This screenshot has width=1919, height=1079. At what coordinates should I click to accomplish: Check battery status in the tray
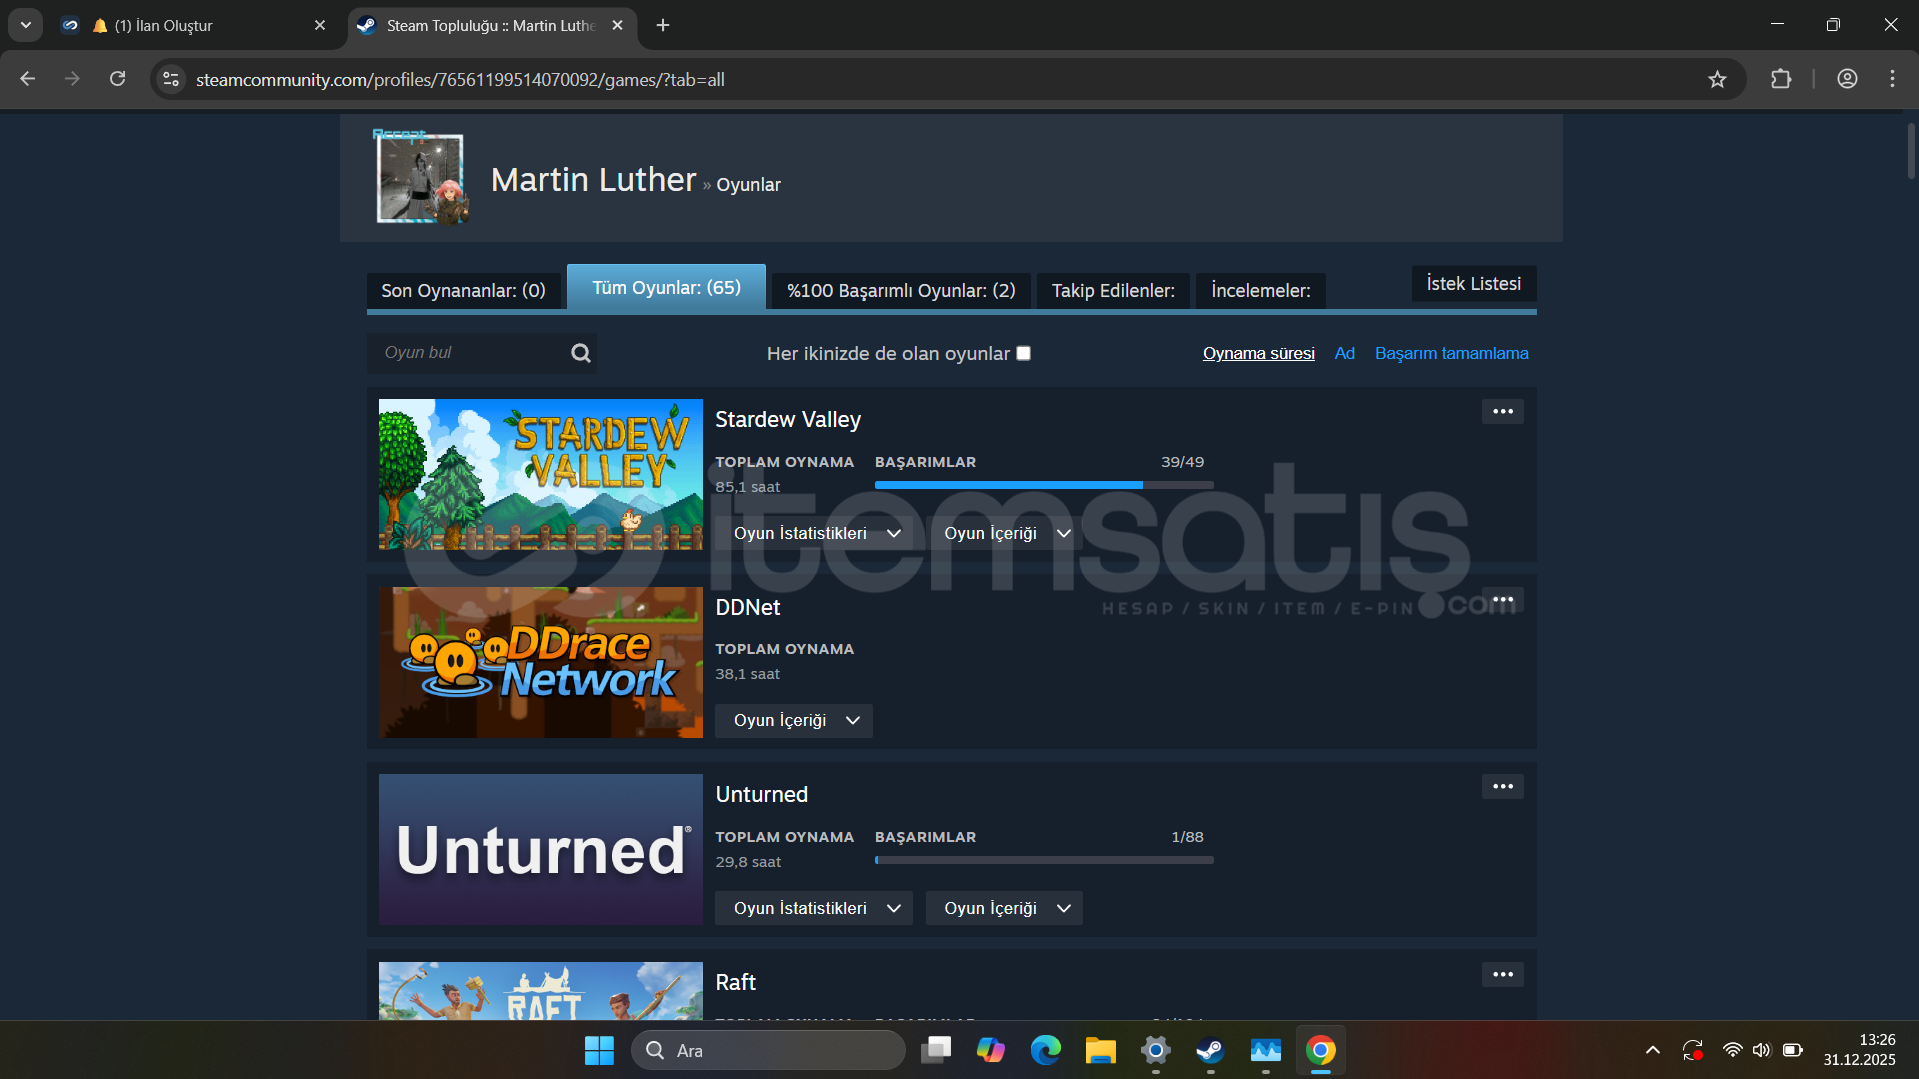coord(1793,1051)
